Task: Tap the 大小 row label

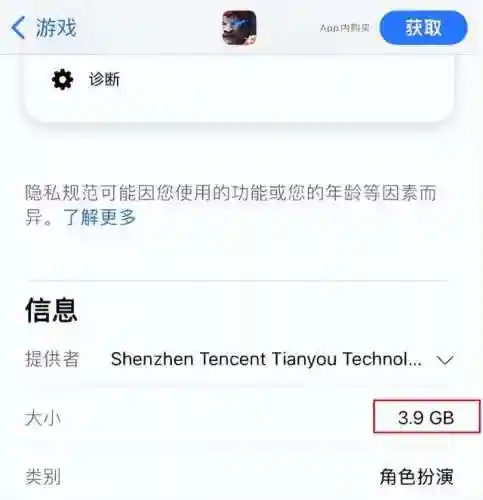Action: click(43, 418)
